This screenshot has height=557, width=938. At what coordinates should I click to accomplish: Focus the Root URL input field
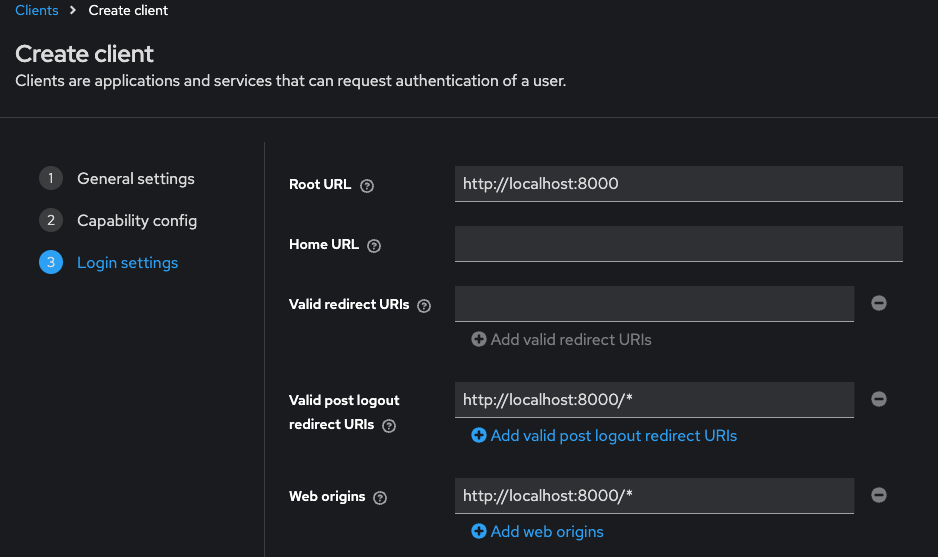pyautogui.click(x=678, y=184)
